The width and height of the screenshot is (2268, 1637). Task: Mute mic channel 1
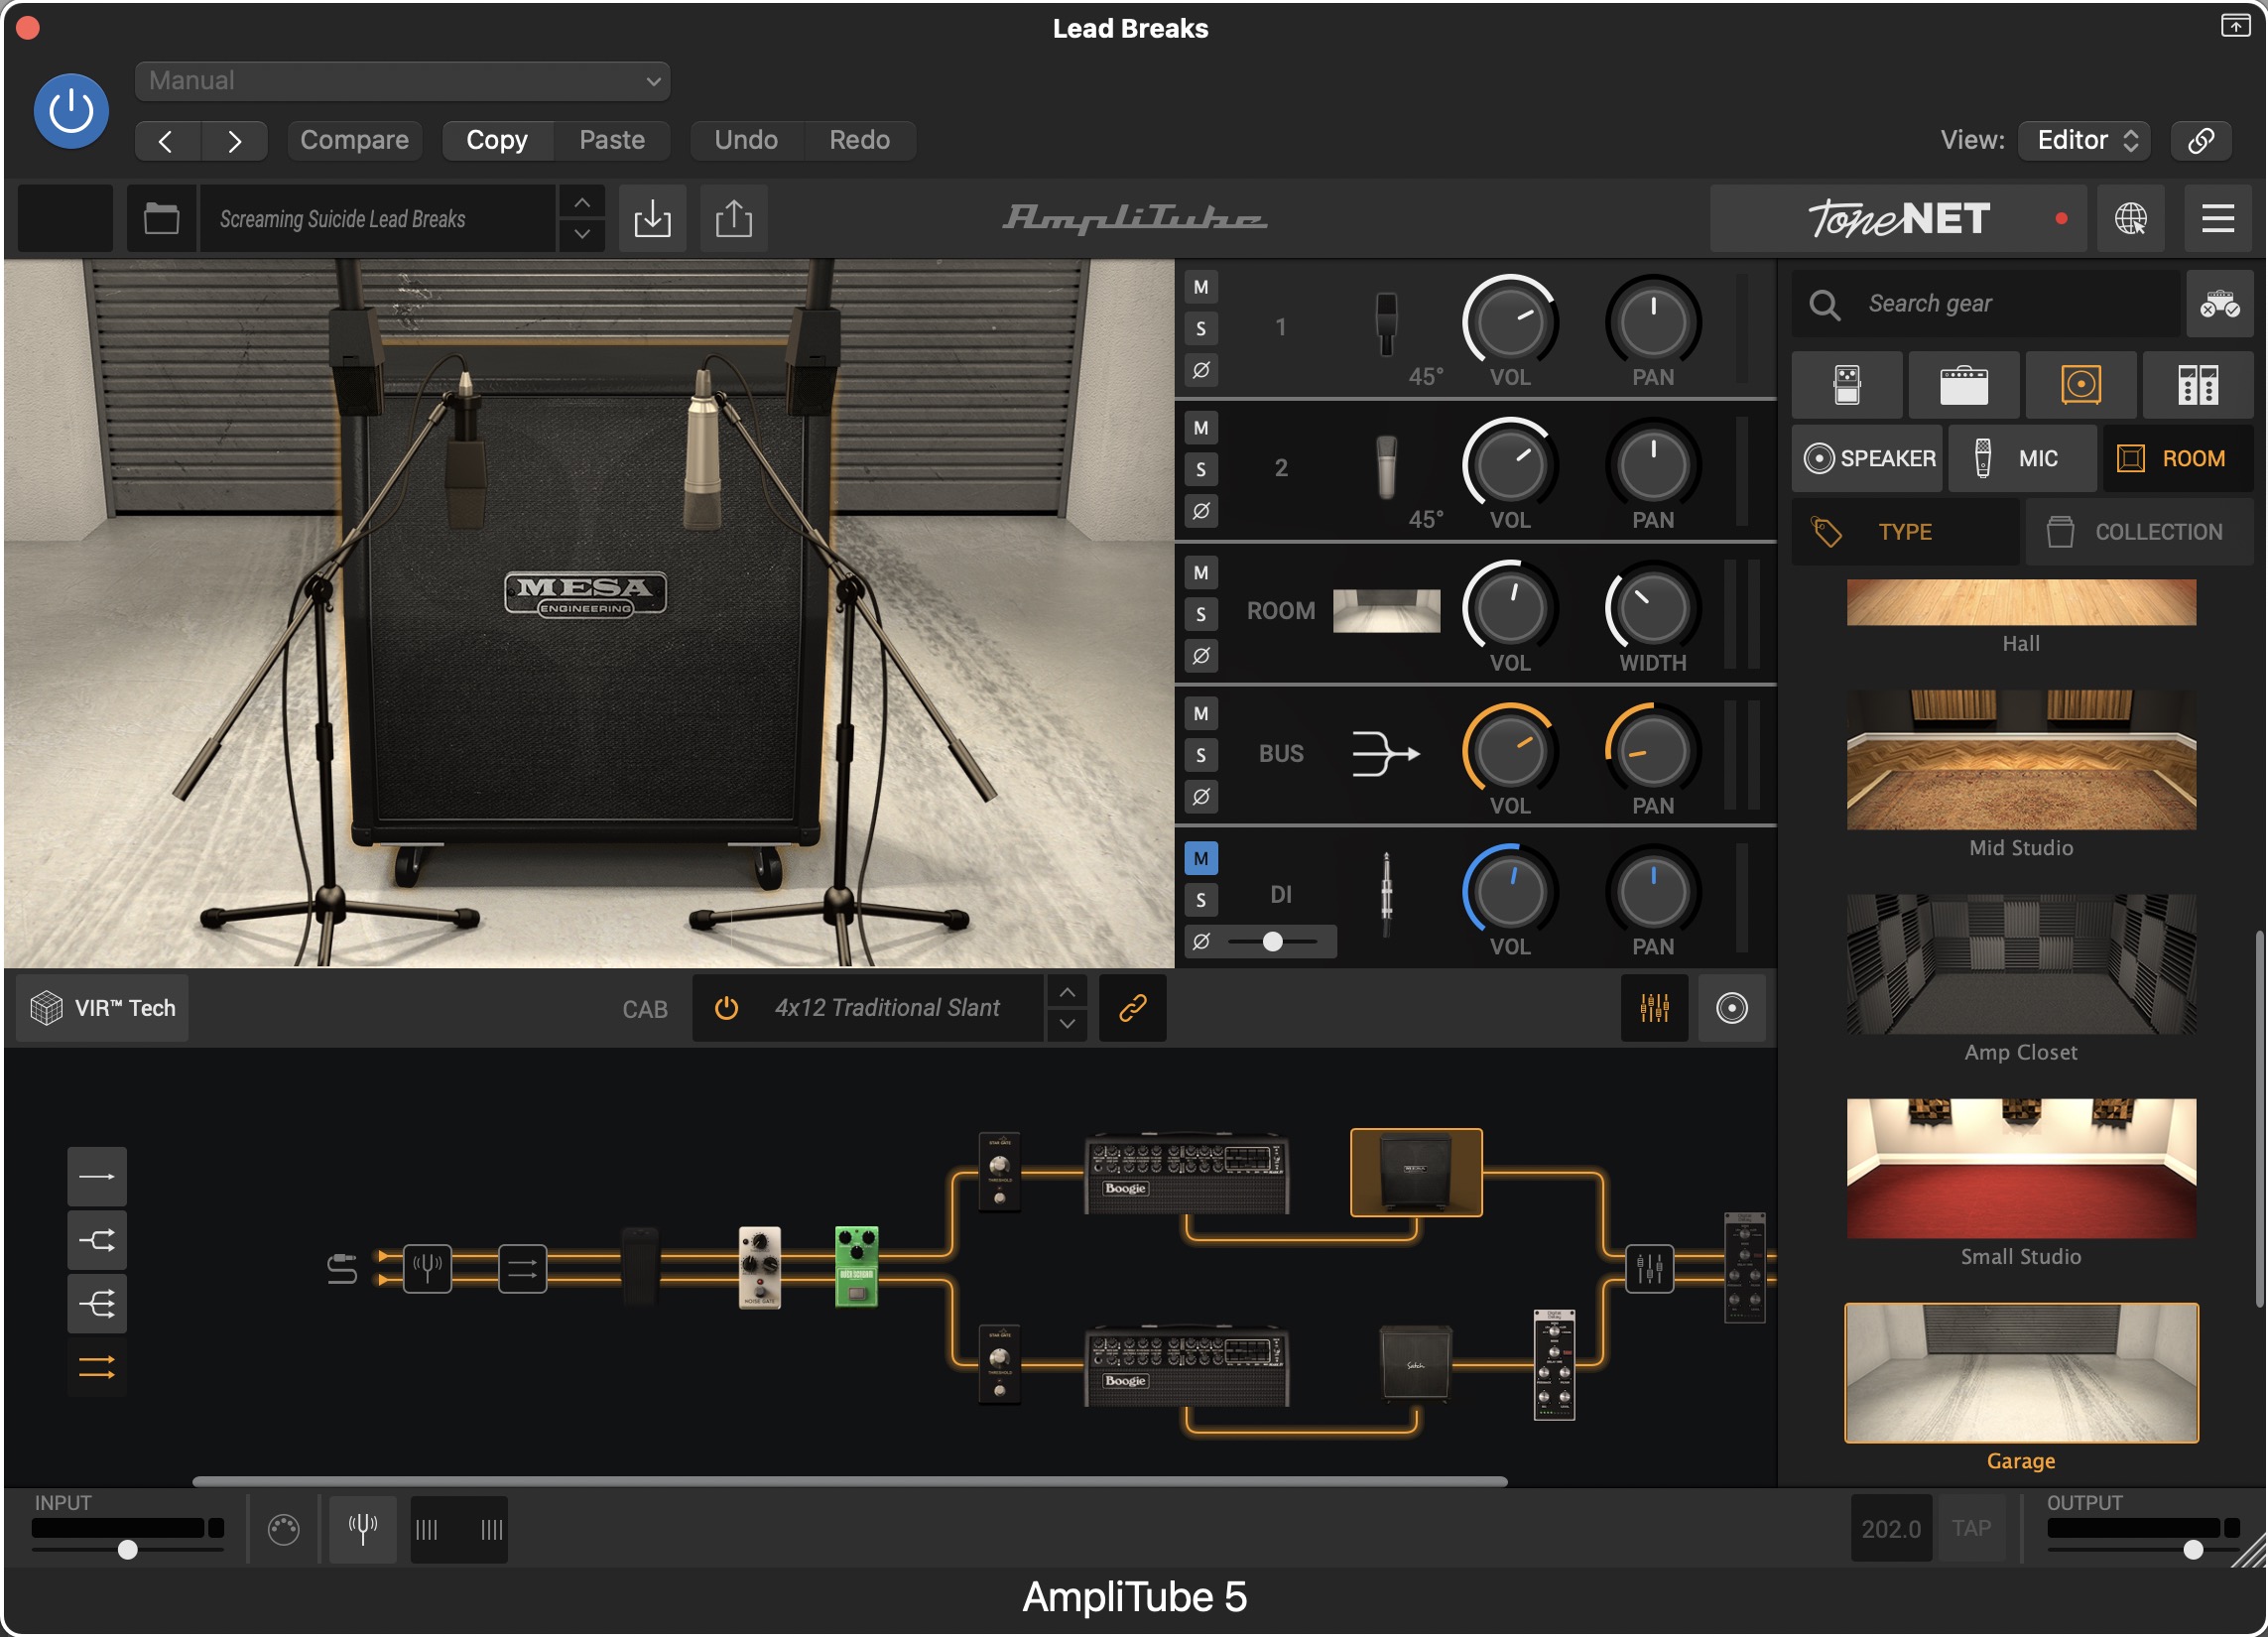pyautogui.click(x=1201, y=288)
